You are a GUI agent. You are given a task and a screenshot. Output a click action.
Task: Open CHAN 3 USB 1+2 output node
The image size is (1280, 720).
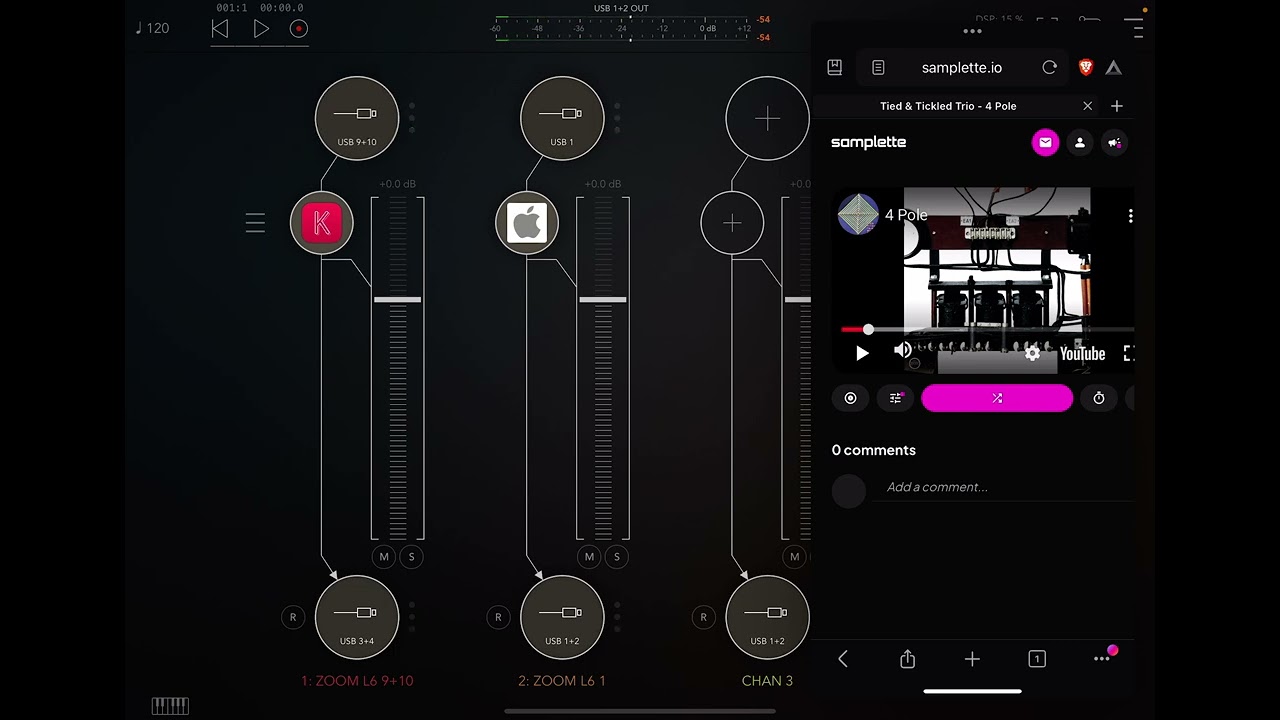[x=767, y=617]
